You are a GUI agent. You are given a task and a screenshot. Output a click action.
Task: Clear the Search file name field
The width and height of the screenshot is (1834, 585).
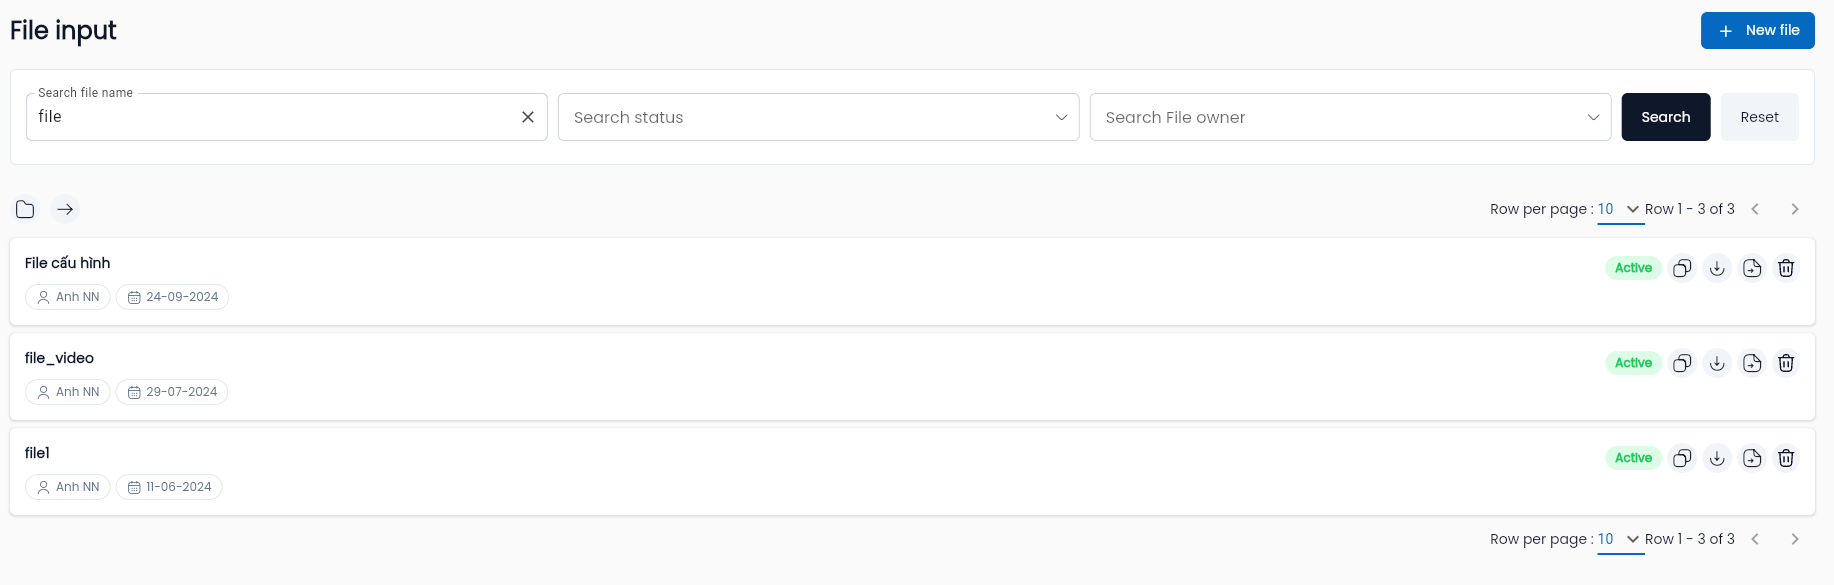click(528, 117)
